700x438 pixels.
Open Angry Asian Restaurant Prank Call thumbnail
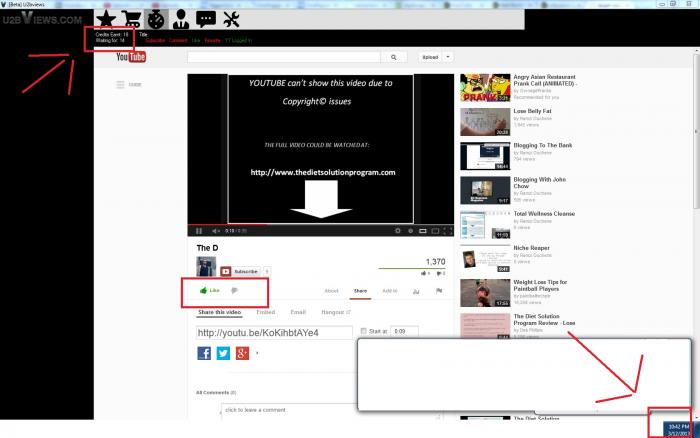(x=485, y=88)
